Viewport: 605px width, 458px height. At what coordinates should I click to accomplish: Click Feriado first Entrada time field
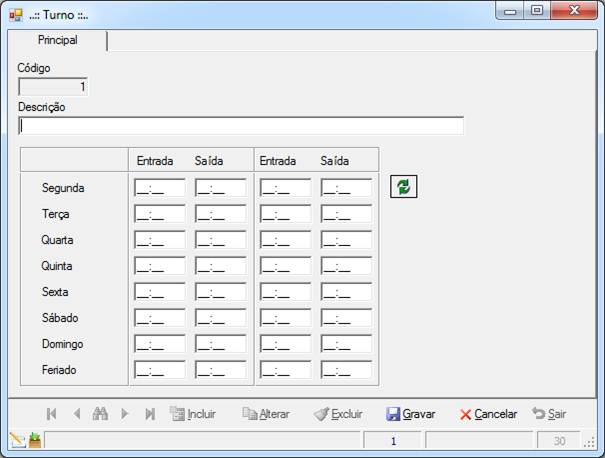(160, 370)
